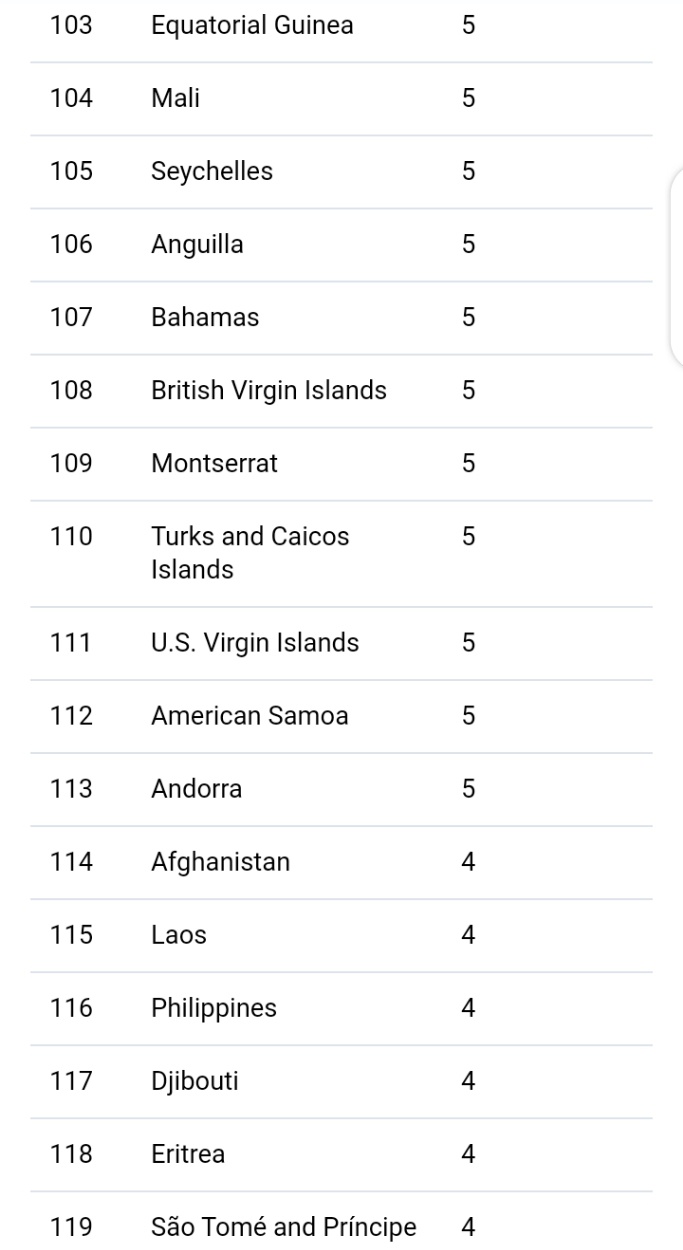Click the Equatorial Guinea country name
This screenshot has width=683, height=1250.
pyautogui.click(x=252, y=25)
